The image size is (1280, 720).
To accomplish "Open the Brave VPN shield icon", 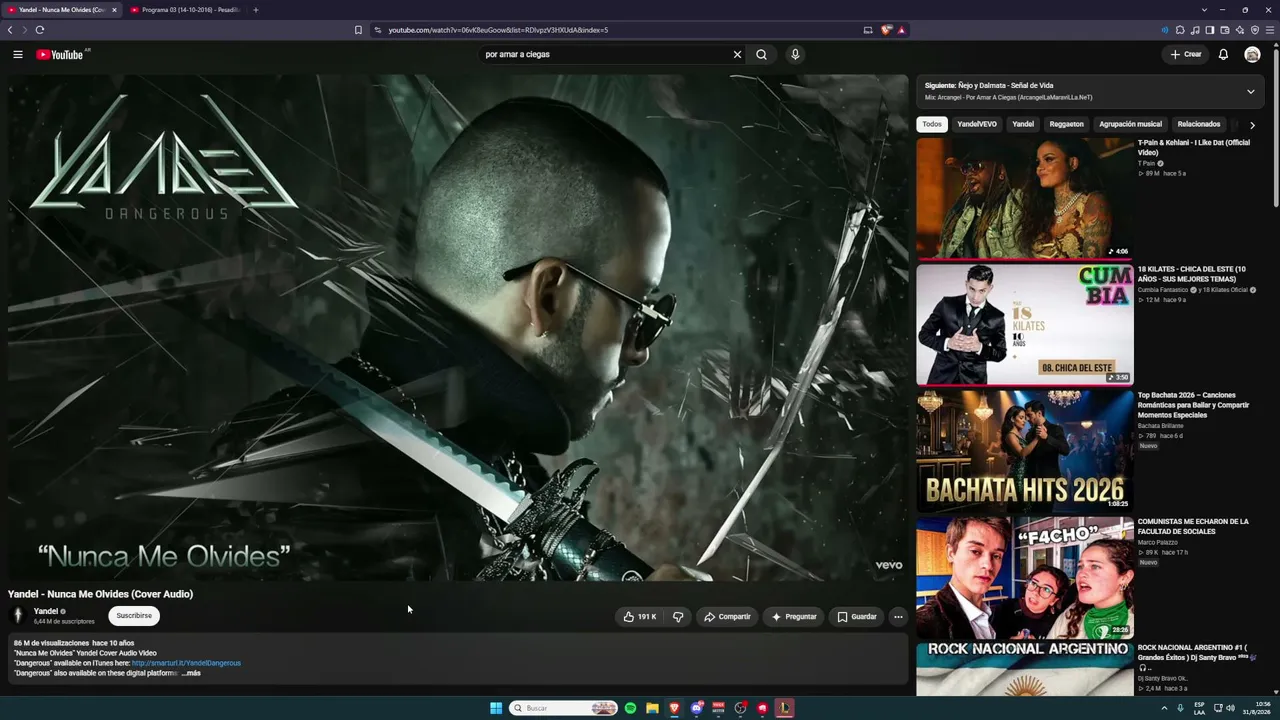I will pos(1255,30).
